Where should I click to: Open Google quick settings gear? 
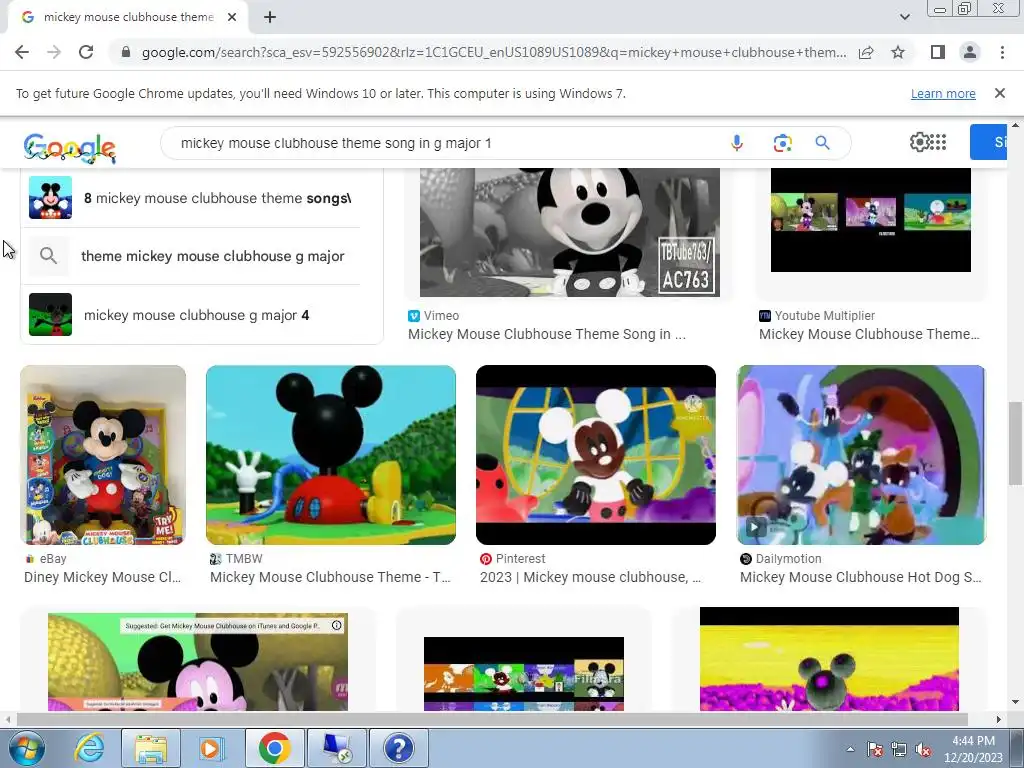(x=919, y=142)
